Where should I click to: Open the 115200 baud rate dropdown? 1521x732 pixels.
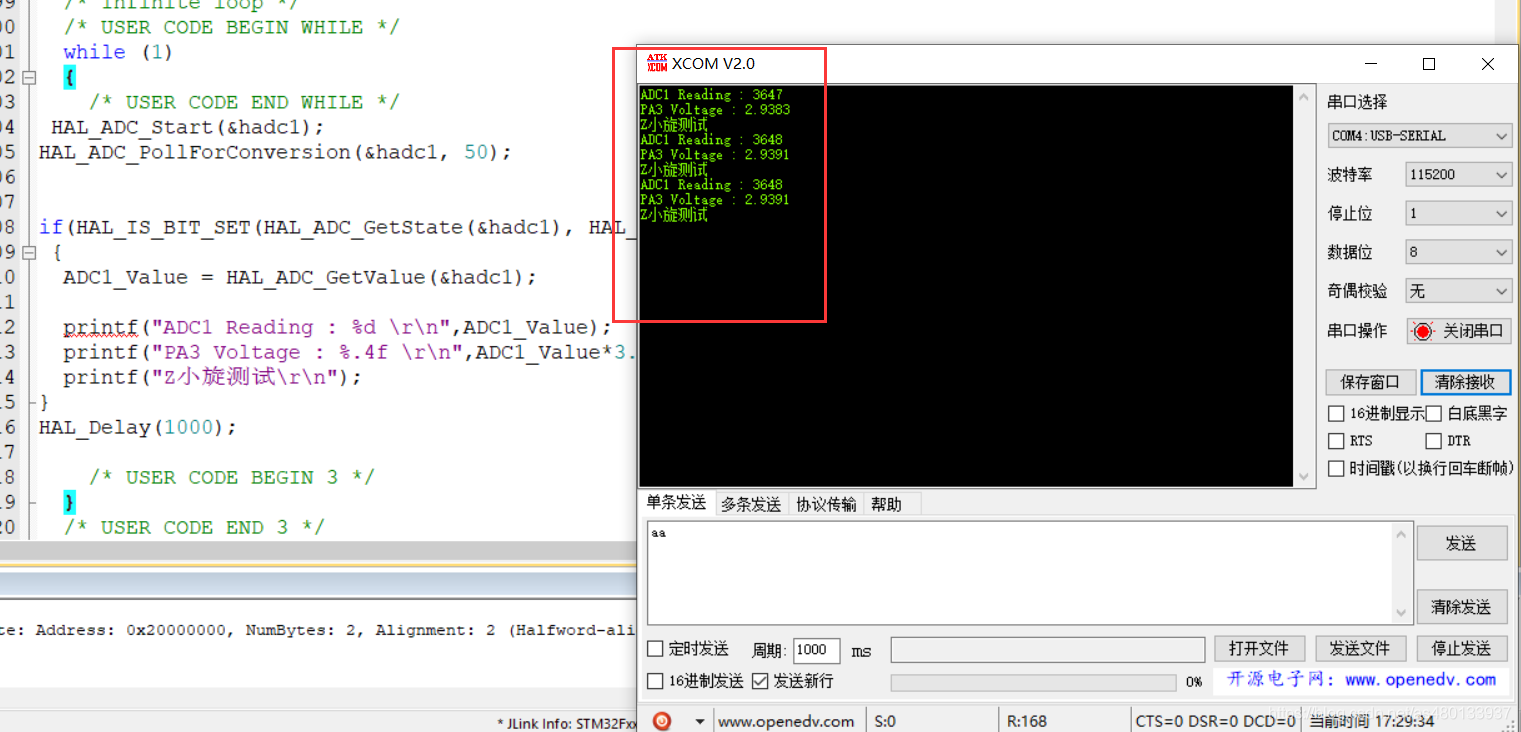[x=1458, y=175]
